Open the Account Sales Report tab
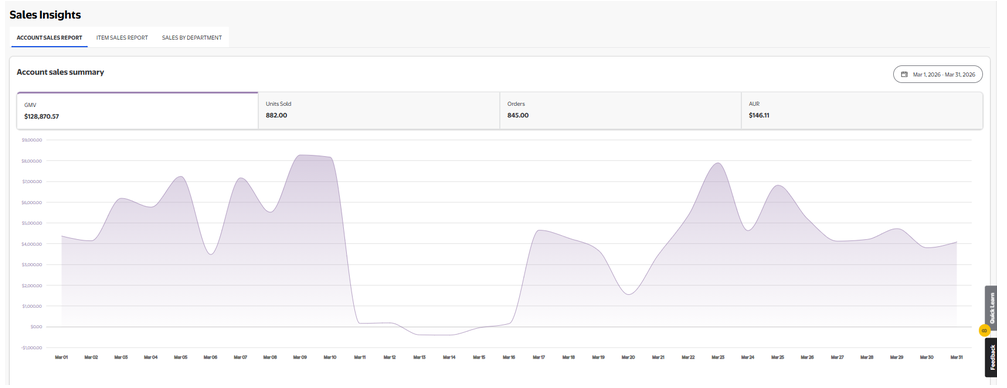Screen dimensions: 1007x388 (49, 37)
